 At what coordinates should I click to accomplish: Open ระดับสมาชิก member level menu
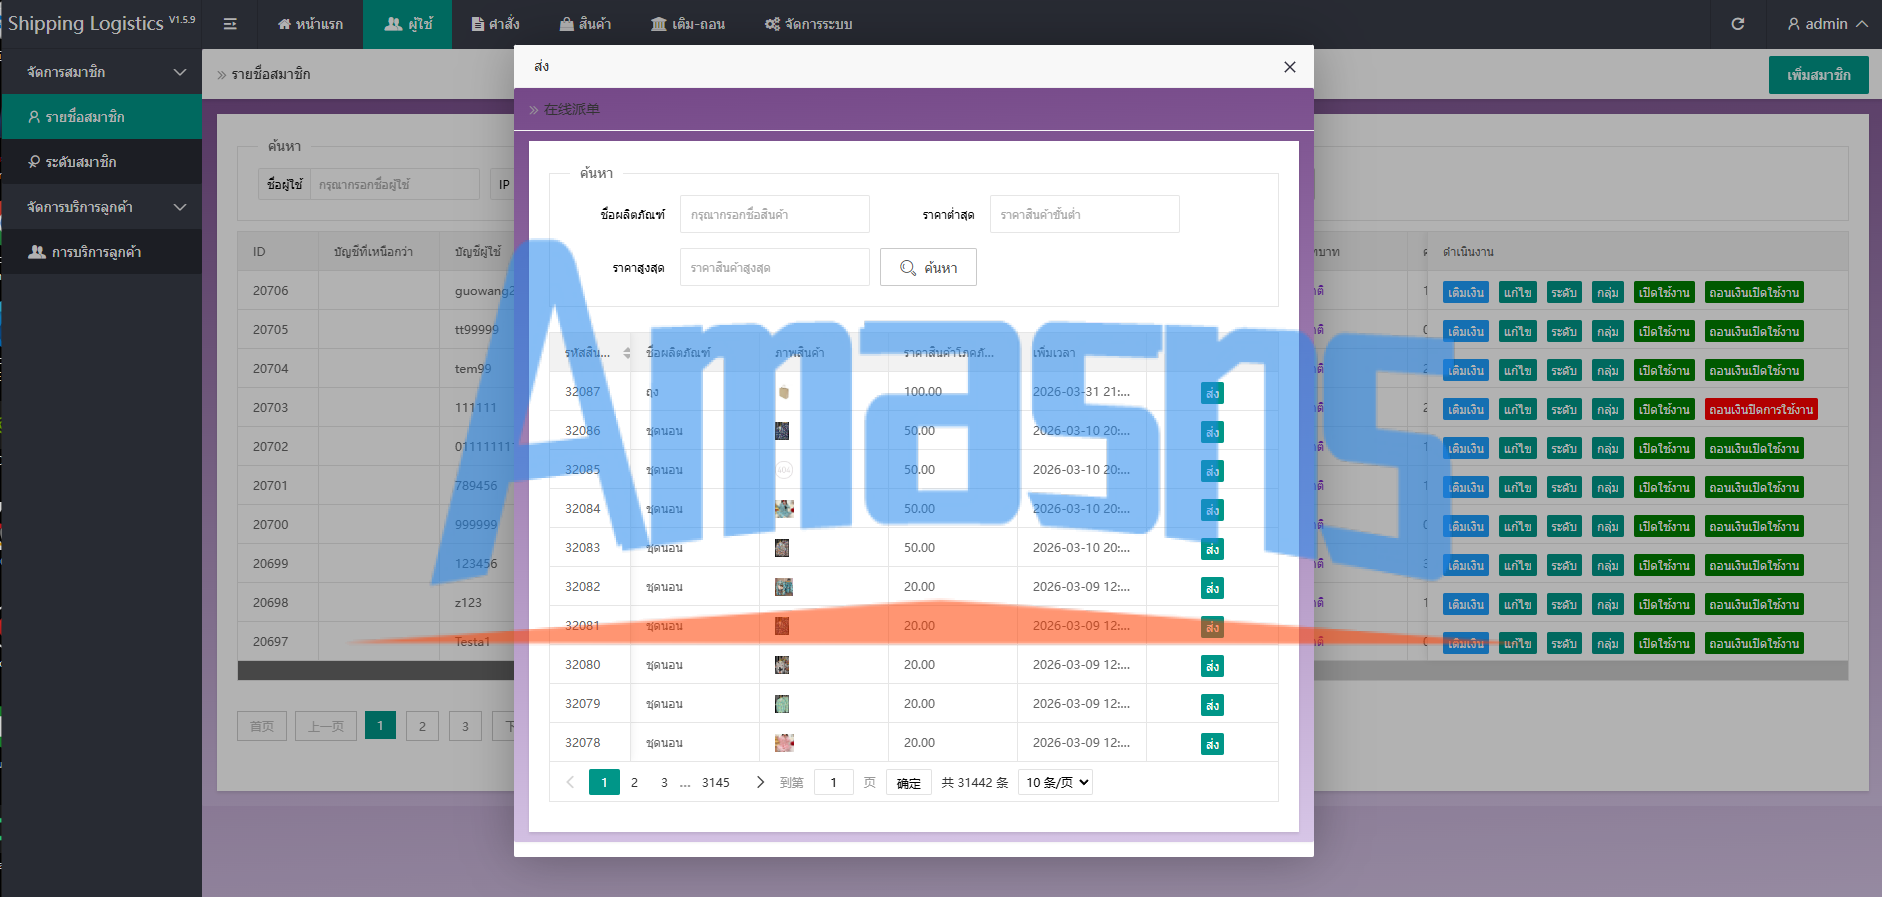101,162
